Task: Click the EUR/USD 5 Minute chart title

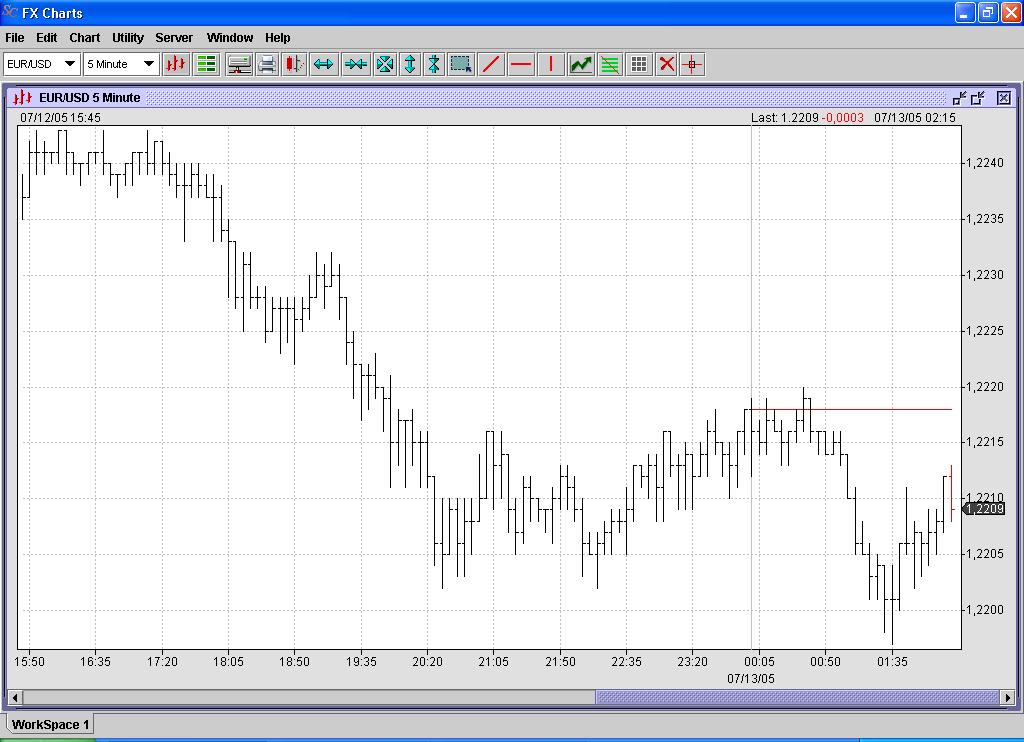Action: [89, 98]
